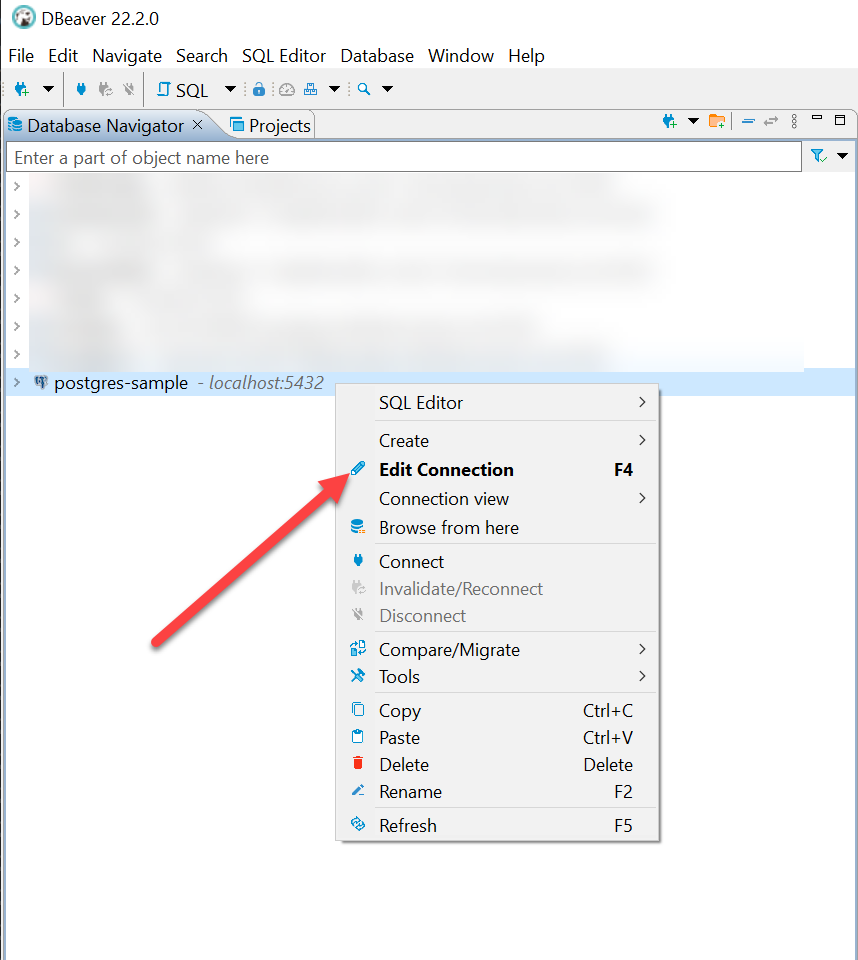Click the greyed Disconnect icon in main toolbar
858x960 pixels.
(129, 89)
